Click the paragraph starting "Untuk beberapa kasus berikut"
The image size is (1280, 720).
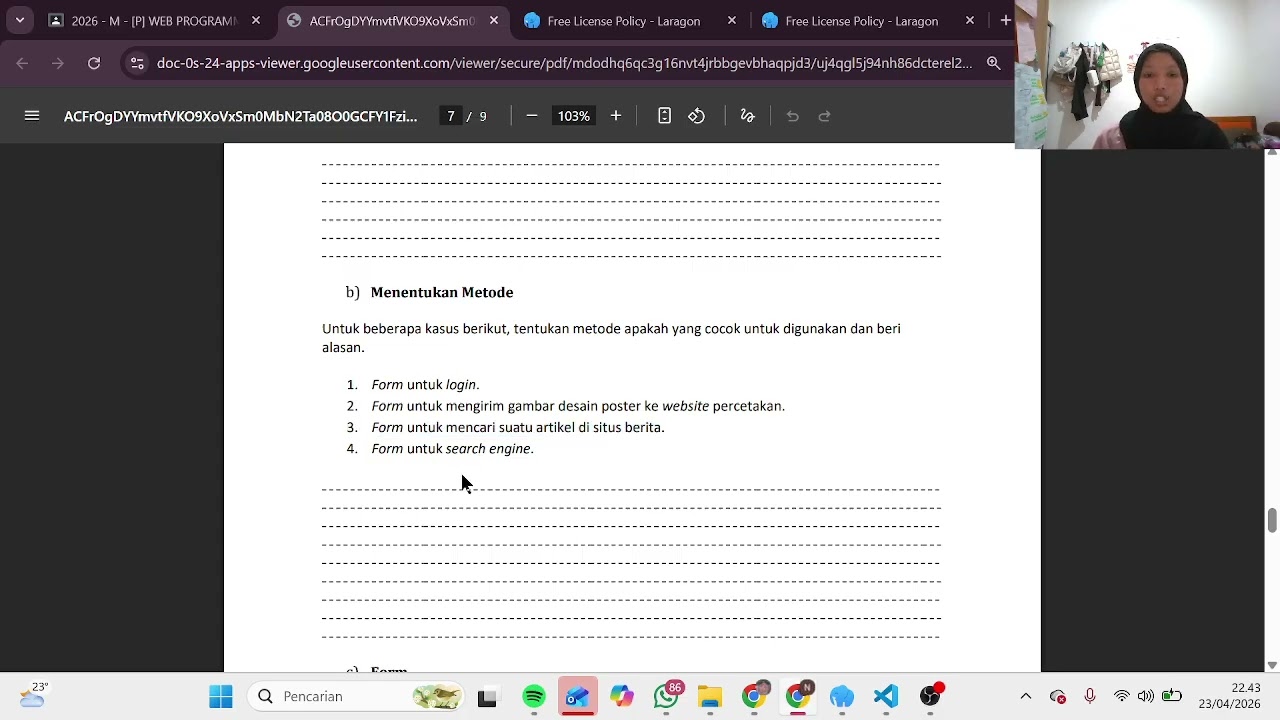click(x=611, y=338)
